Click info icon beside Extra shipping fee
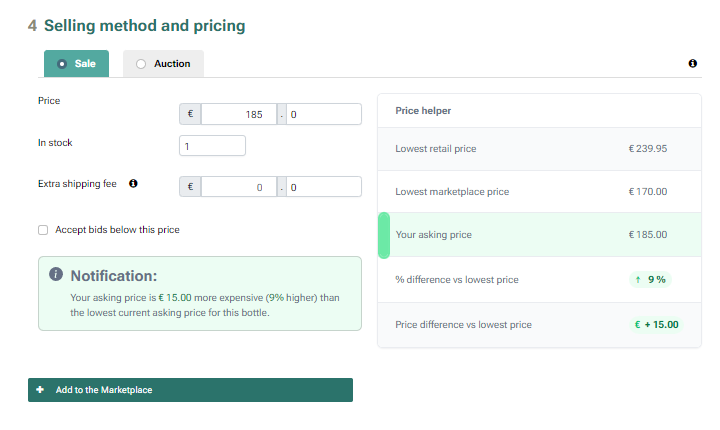The width and height of the screenshot is (720, 430). 133,184
